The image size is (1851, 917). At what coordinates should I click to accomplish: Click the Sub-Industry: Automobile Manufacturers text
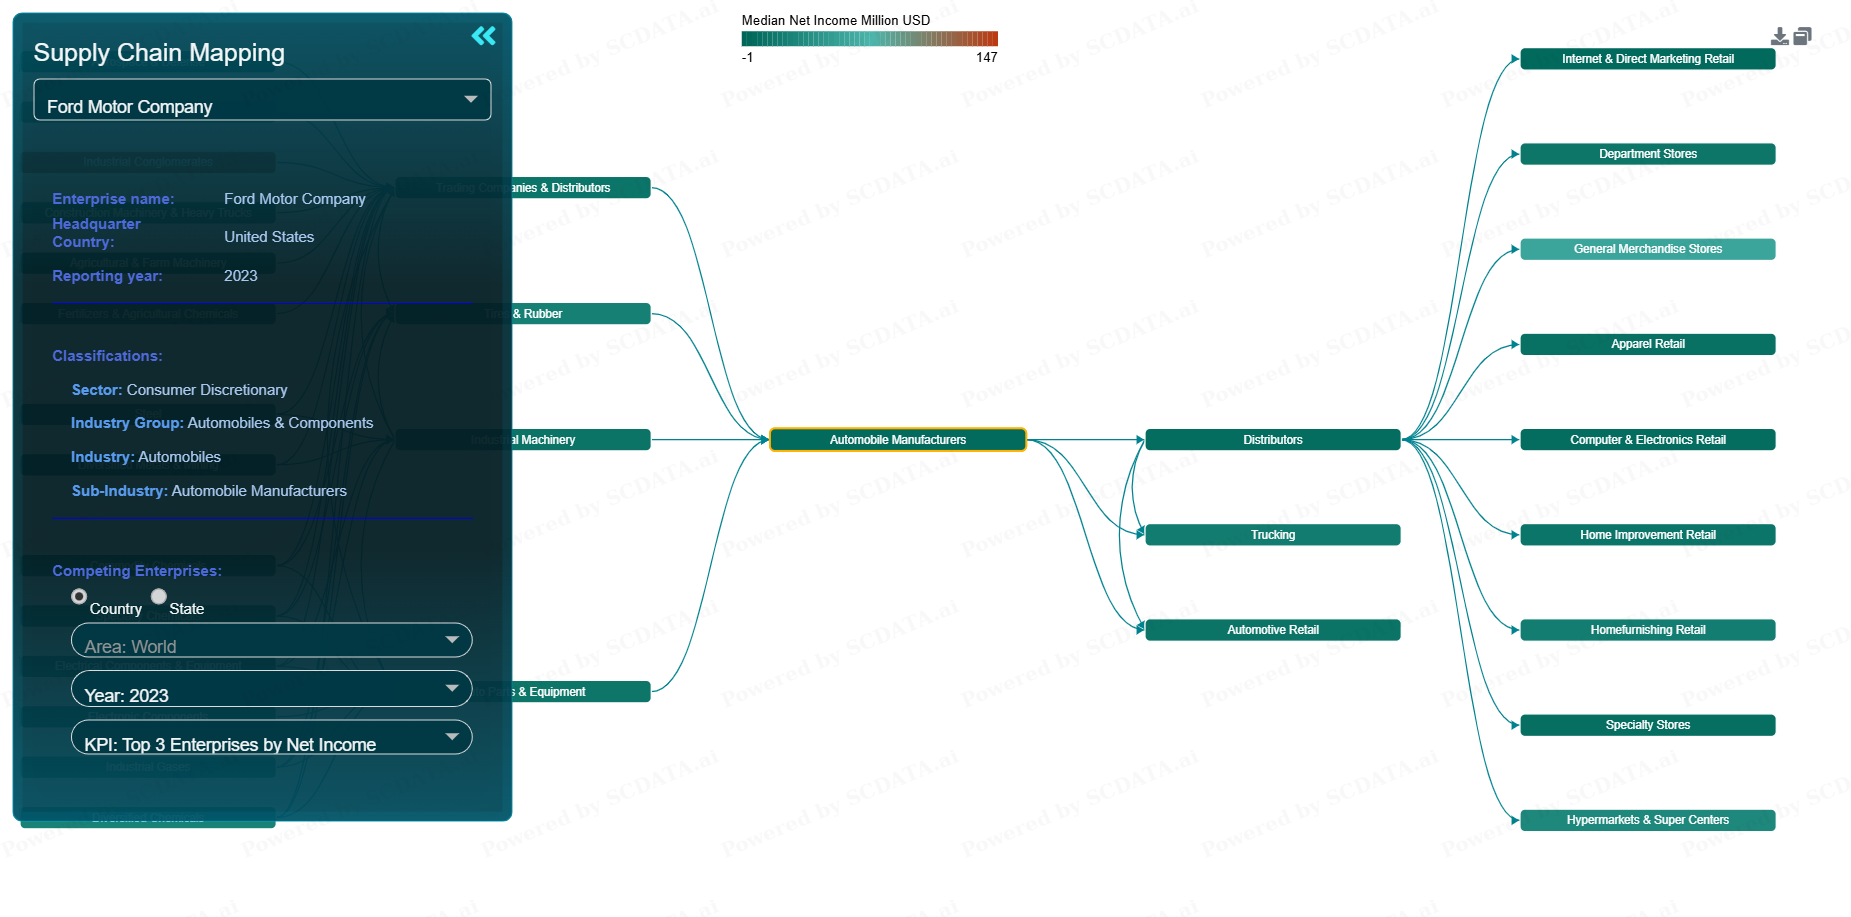pyautogui.click(x=209, y=491)
